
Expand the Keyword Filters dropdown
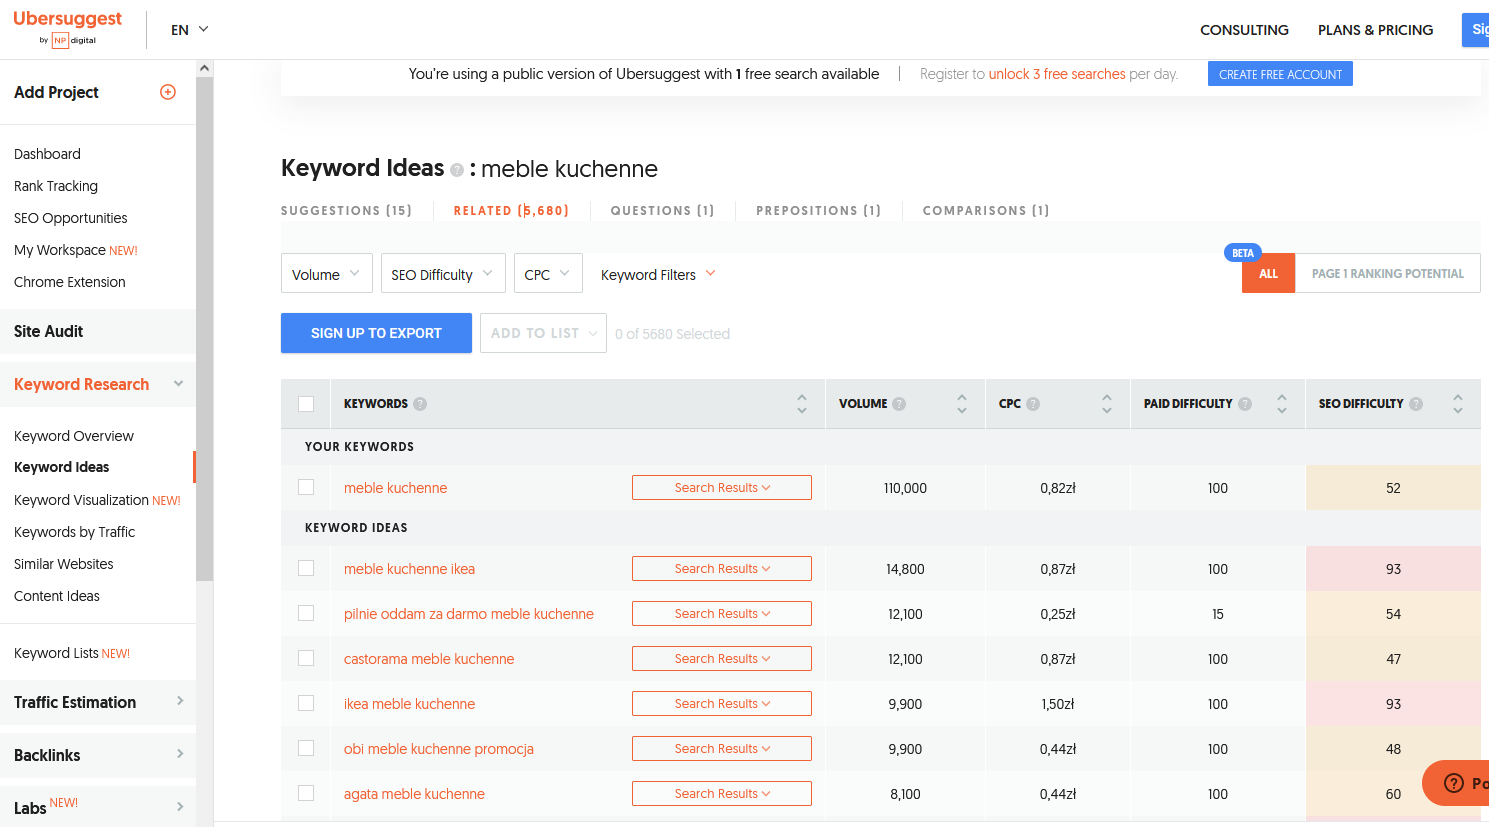(658, 273)
